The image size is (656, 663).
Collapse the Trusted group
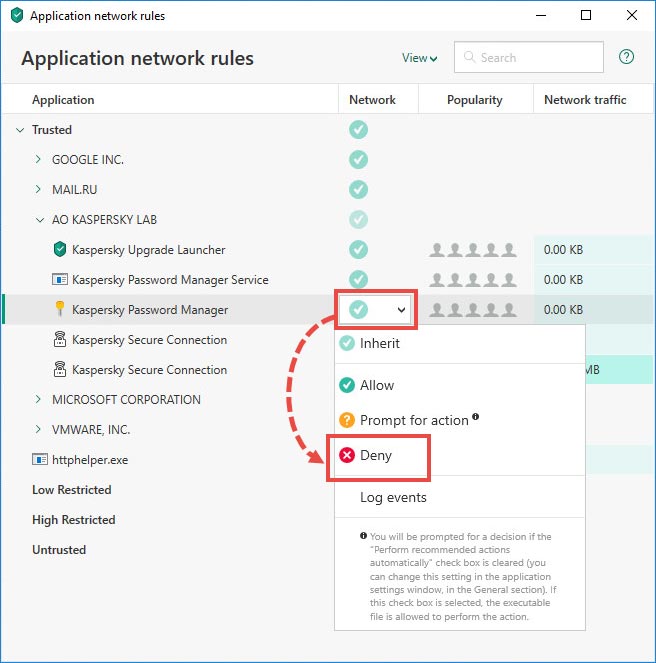20,130
